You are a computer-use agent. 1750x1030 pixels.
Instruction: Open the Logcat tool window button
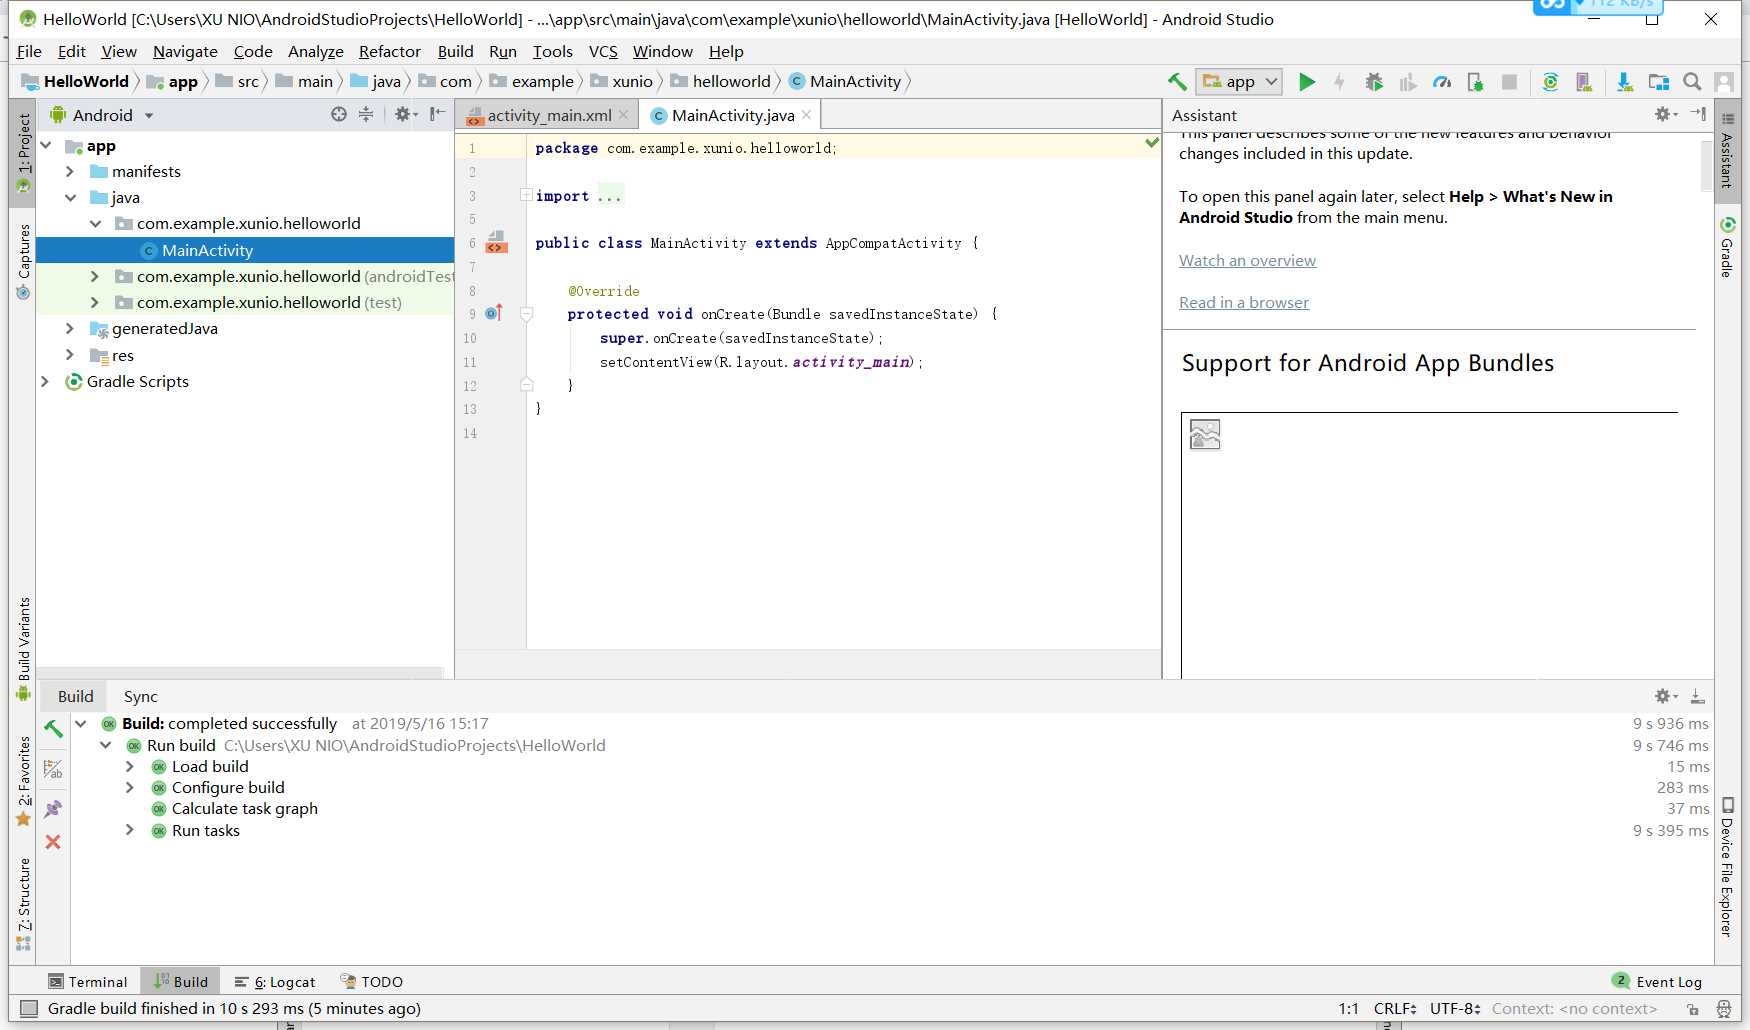[x=275, y=982]
